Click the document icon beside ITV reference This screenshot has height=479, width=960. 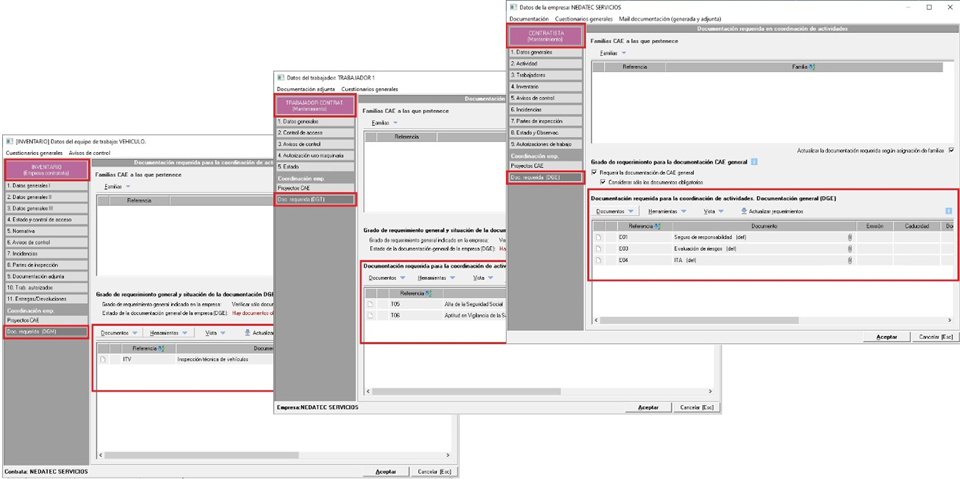(x=103, y=358)
